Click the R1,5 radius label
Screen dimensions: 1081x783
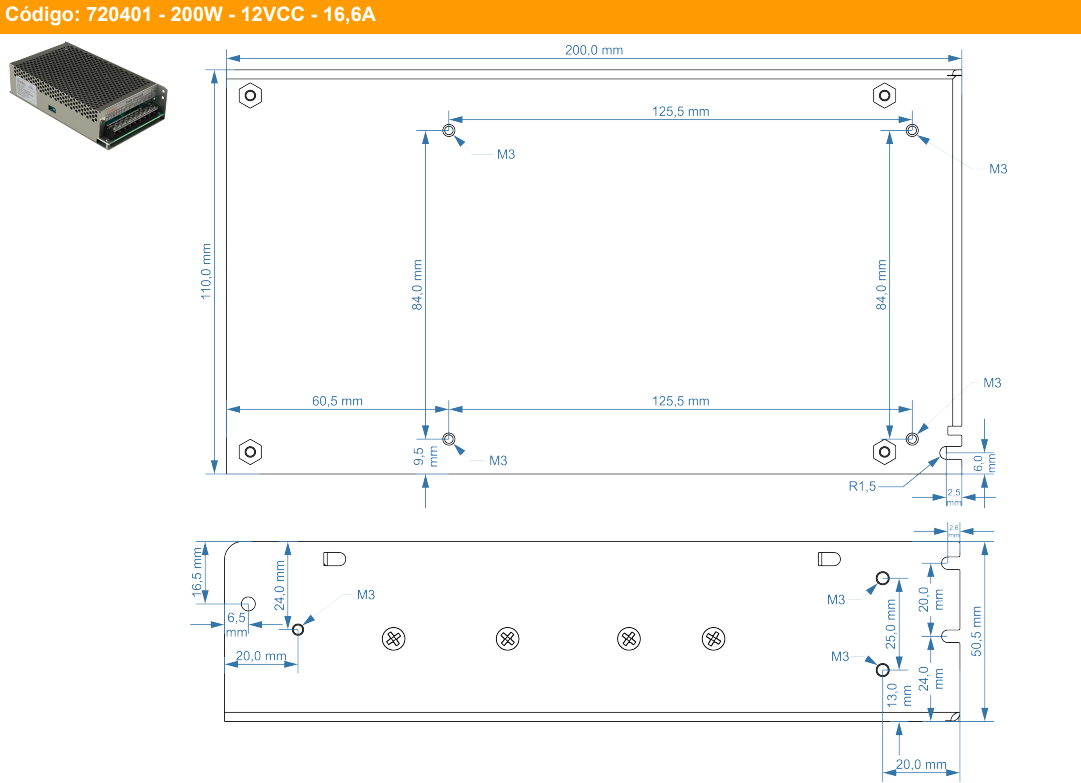pyautogui.click(x=862, y=486)
